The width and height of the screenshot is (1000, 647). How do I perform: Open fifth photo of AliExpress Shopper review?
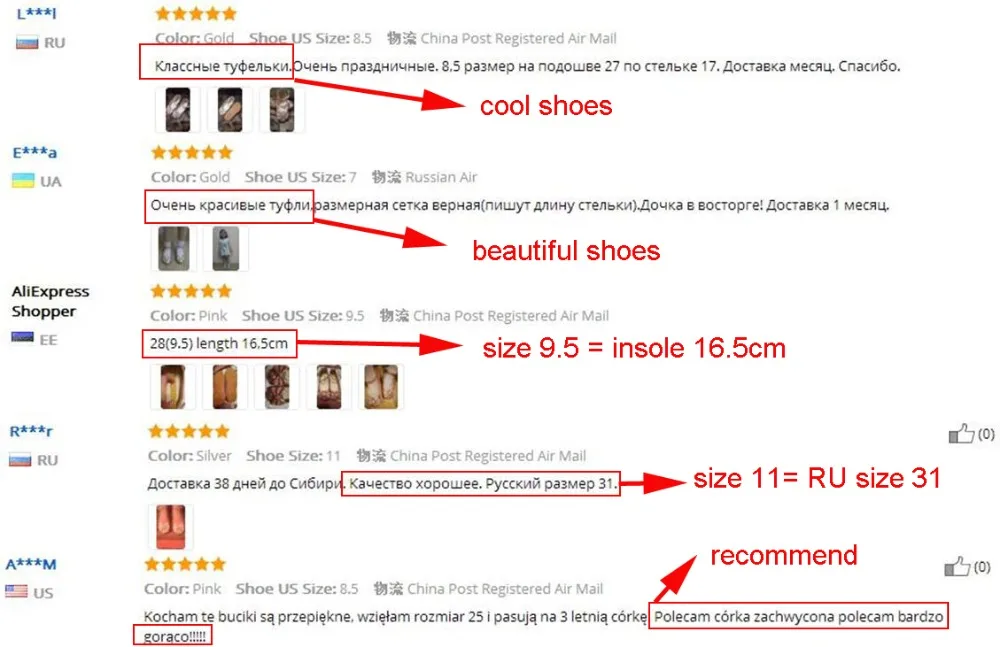(381, 387)
